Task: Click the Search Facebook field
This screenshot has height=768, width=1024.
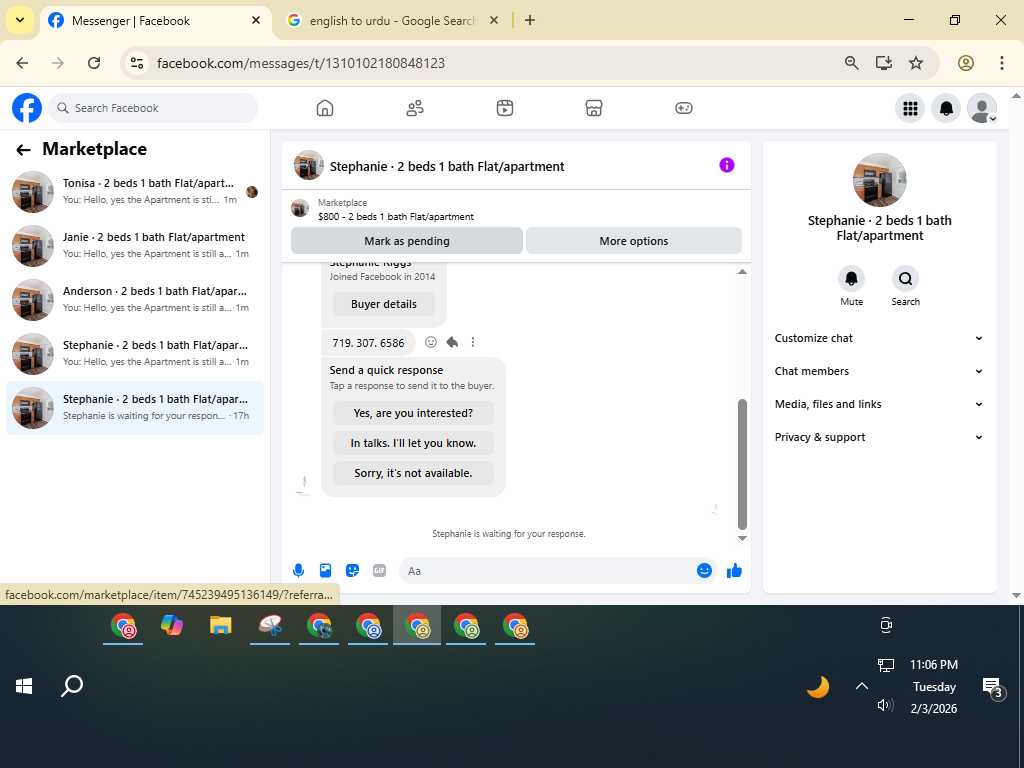Action: pyautogui.click(x=153, y=108)
